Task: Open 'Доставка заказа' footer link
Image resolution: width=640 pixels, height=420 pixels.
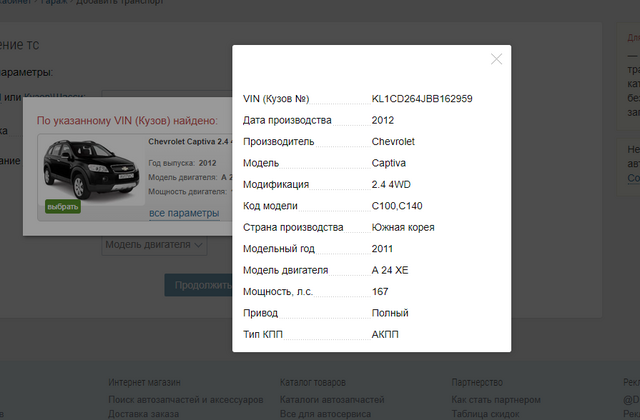Action: coord(143,414)
